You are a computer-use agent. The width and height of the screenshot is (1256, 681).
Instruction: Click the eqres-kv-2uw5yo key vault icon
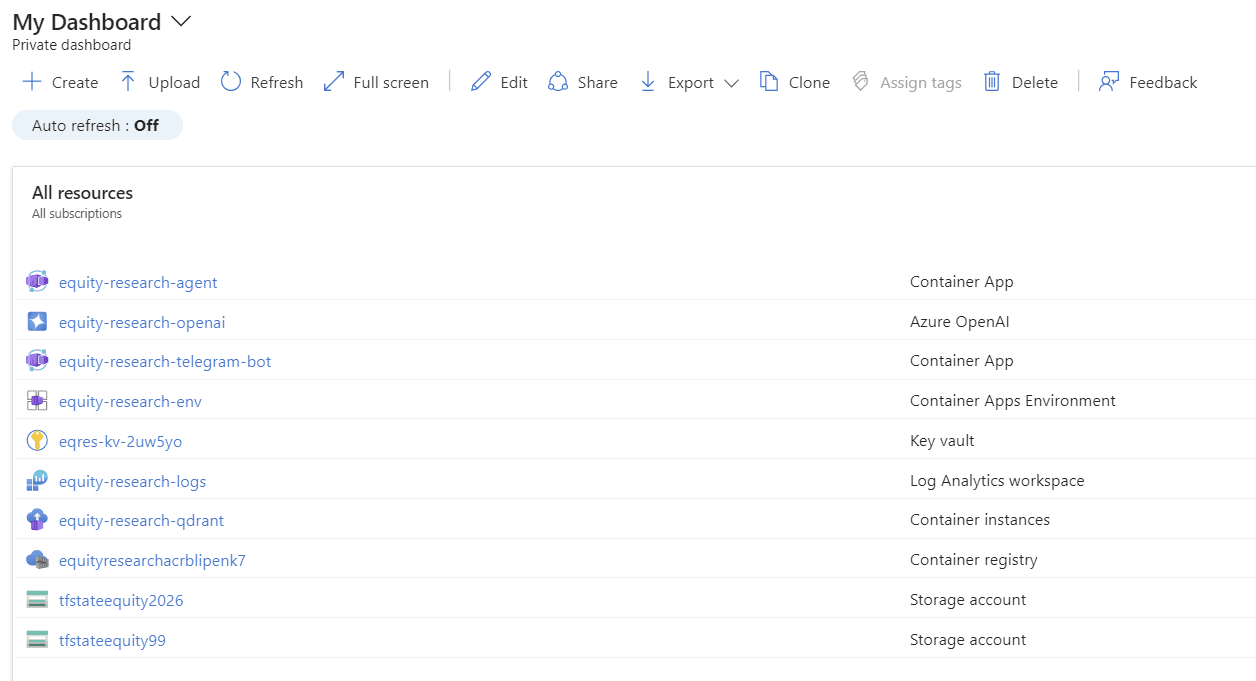point(37,441)
